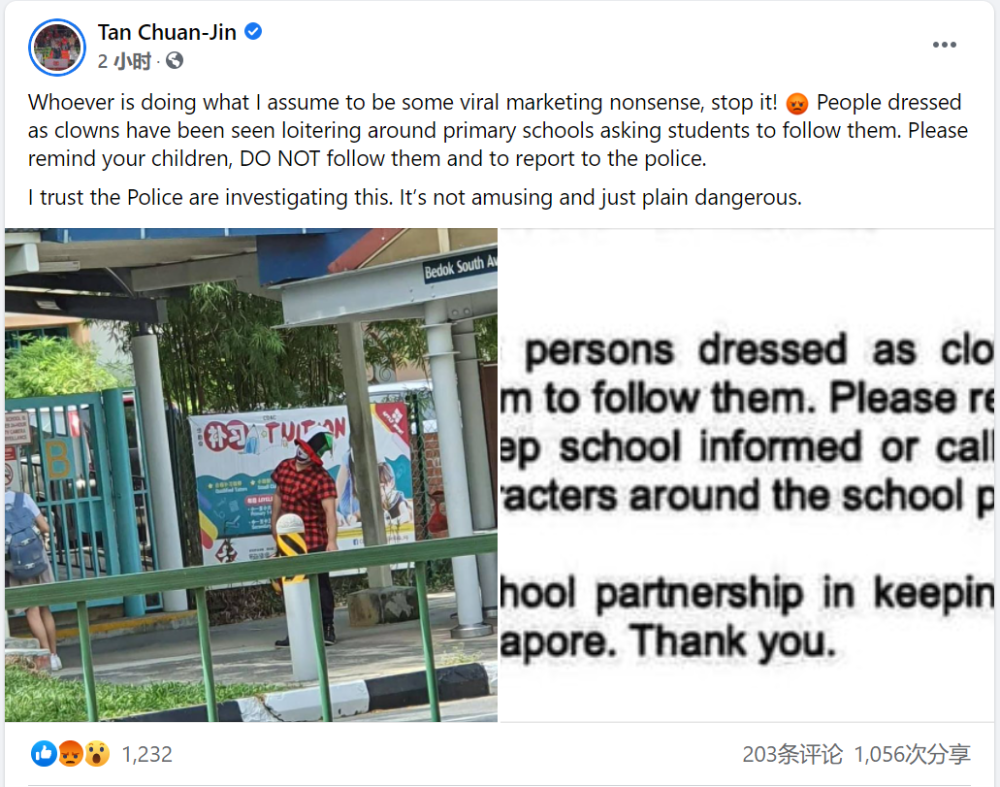1000x787 pixels.
Task: Open the Tan Chuan-Jin name link
Action: coord(167,32)
